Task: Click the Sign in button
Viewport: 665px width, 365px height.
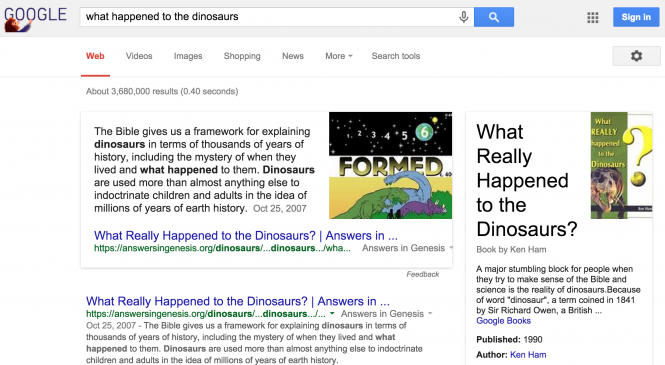Action: (636, 17)
